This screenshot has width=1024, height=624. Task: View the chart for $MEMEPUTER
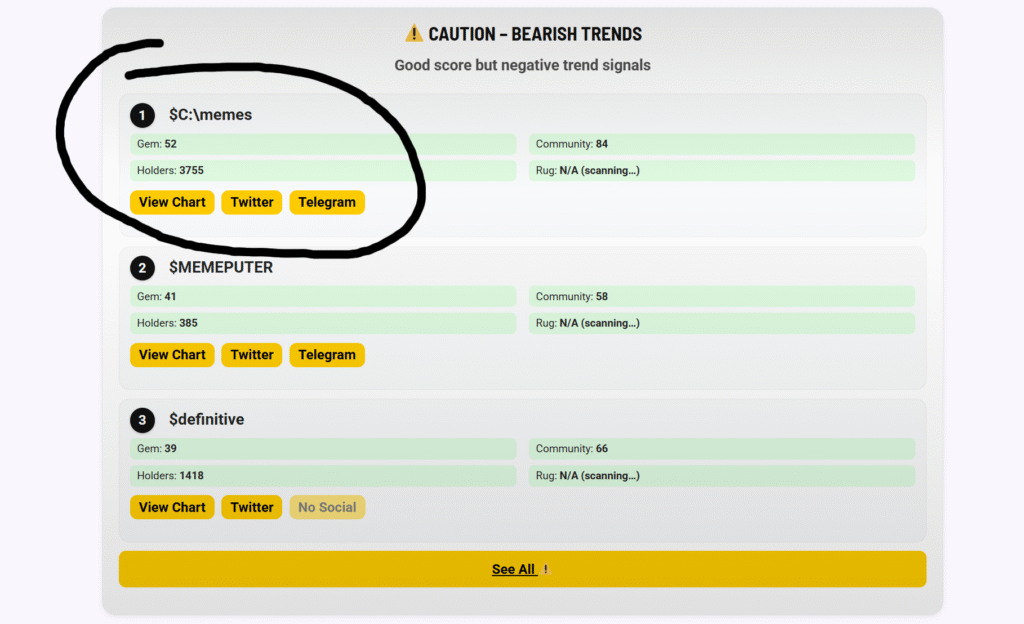[x=172, y=355]
